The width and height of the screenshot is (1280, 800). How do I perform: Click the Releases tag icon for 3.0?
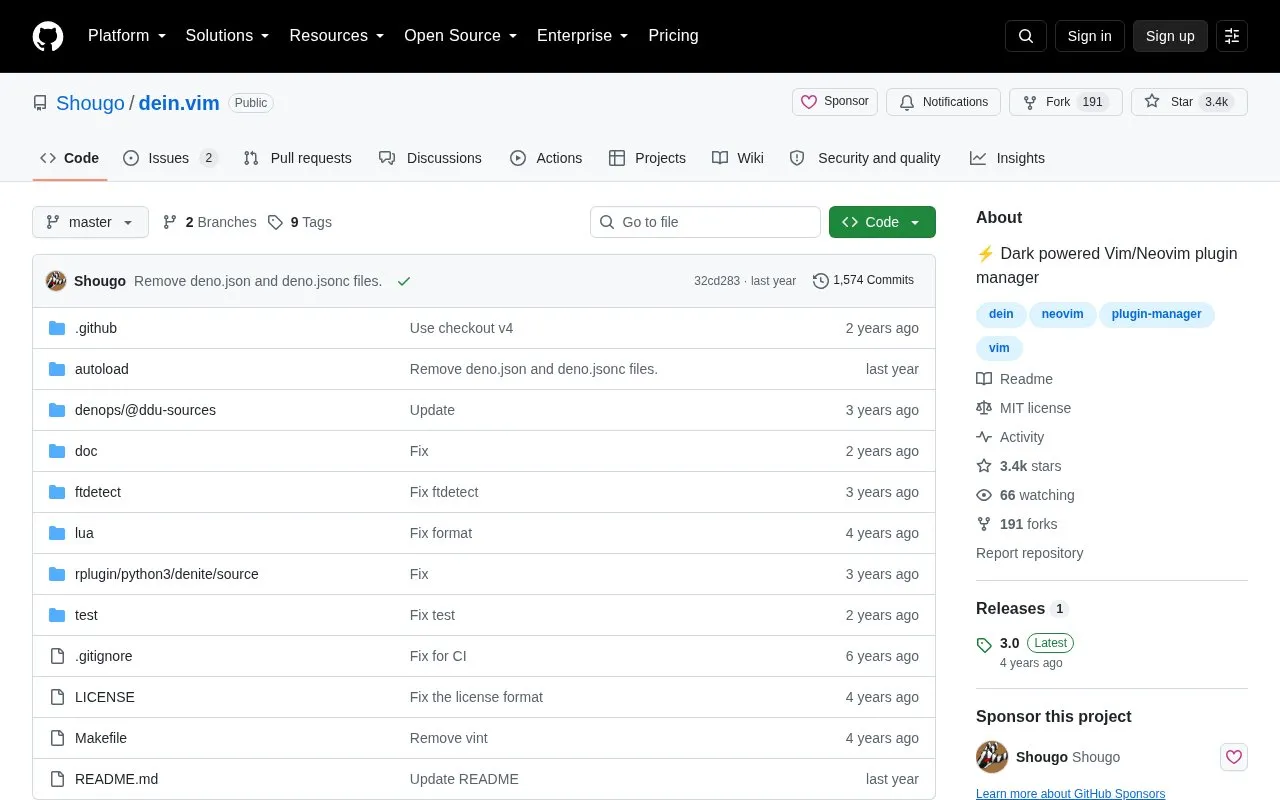984,645
